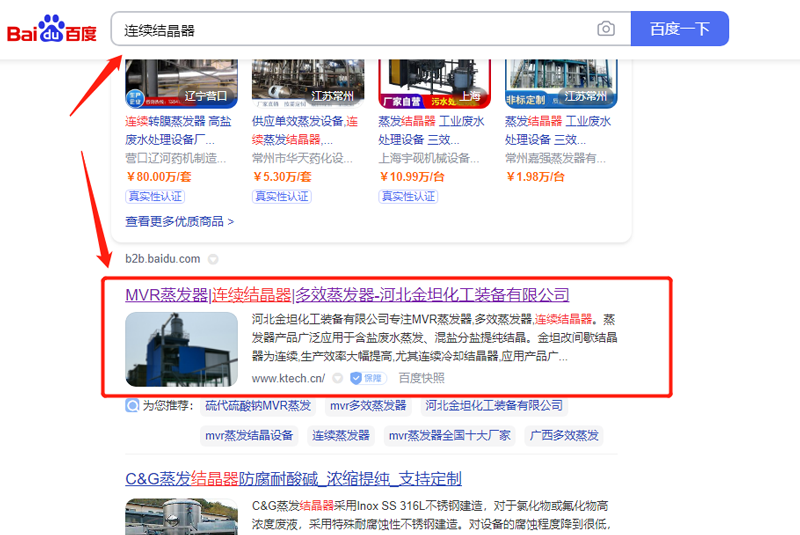800x535 pixels.
Task: Open the C&G蒸发结晶器 result title
Action: (x=293, y=479)
